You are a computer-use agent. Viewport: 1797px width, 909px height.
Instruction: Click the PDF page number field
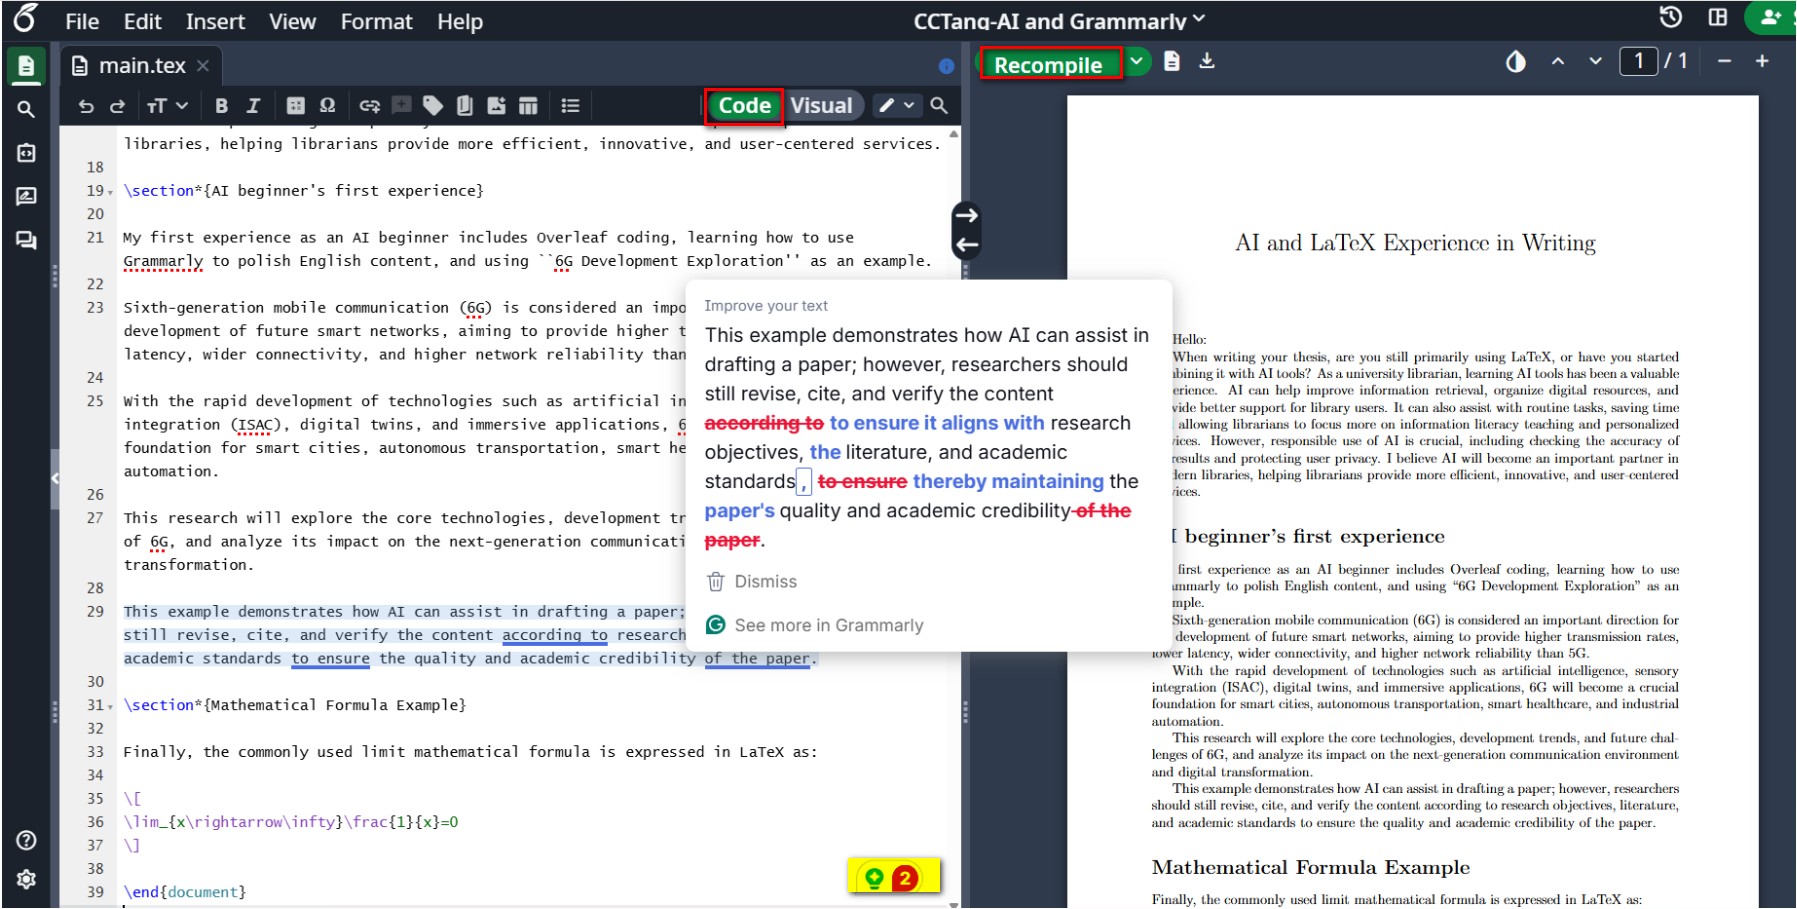tap(1639, 62)
